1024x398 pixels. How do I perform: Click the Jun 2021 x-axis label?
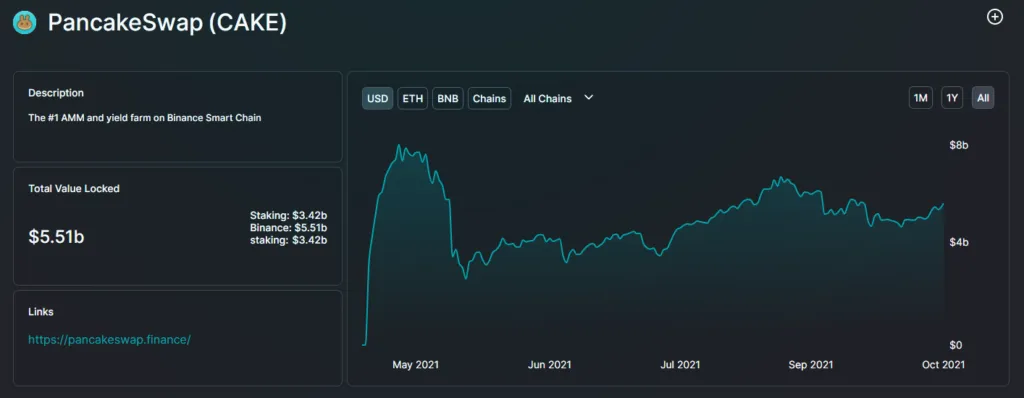(x=548, y=365)
